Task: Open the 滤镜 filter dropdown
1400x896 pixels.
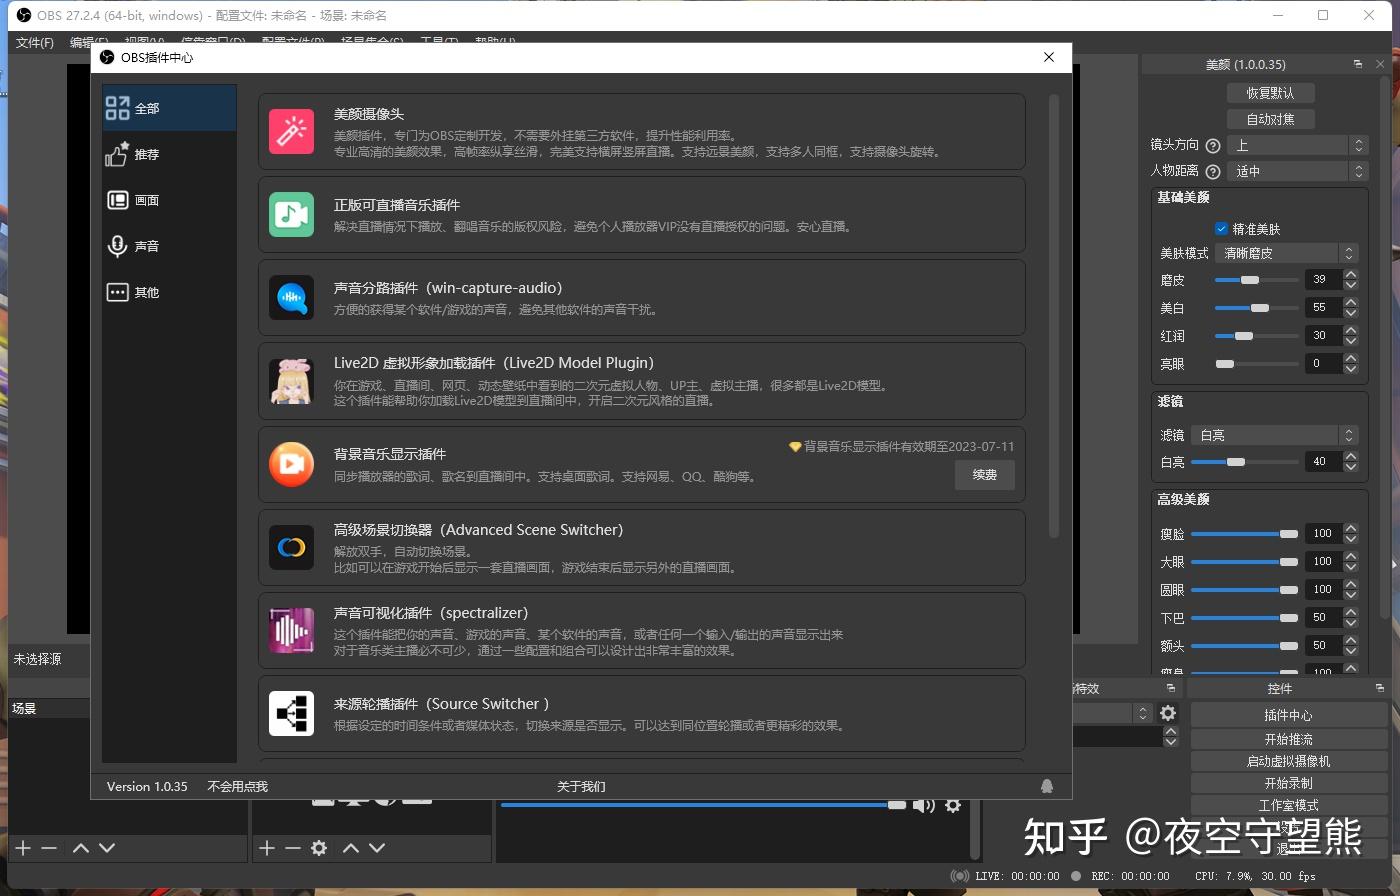Action: tap(1274, 435)
